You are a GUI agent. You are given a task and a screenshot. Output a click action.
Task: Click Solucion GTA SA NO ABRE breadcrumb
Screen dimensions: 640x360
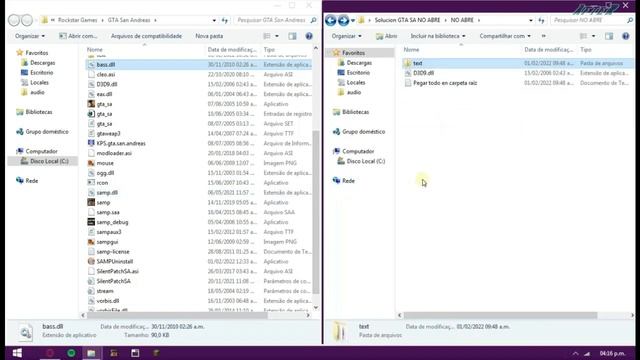[407, 20]
